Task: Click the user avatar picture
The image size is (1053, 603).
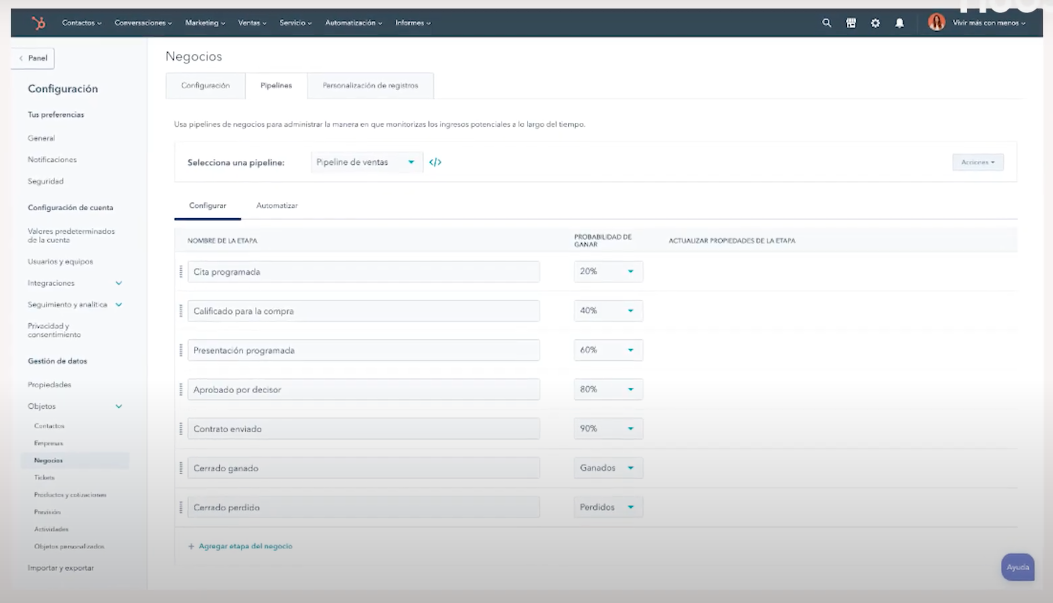Action: [936, 22]
